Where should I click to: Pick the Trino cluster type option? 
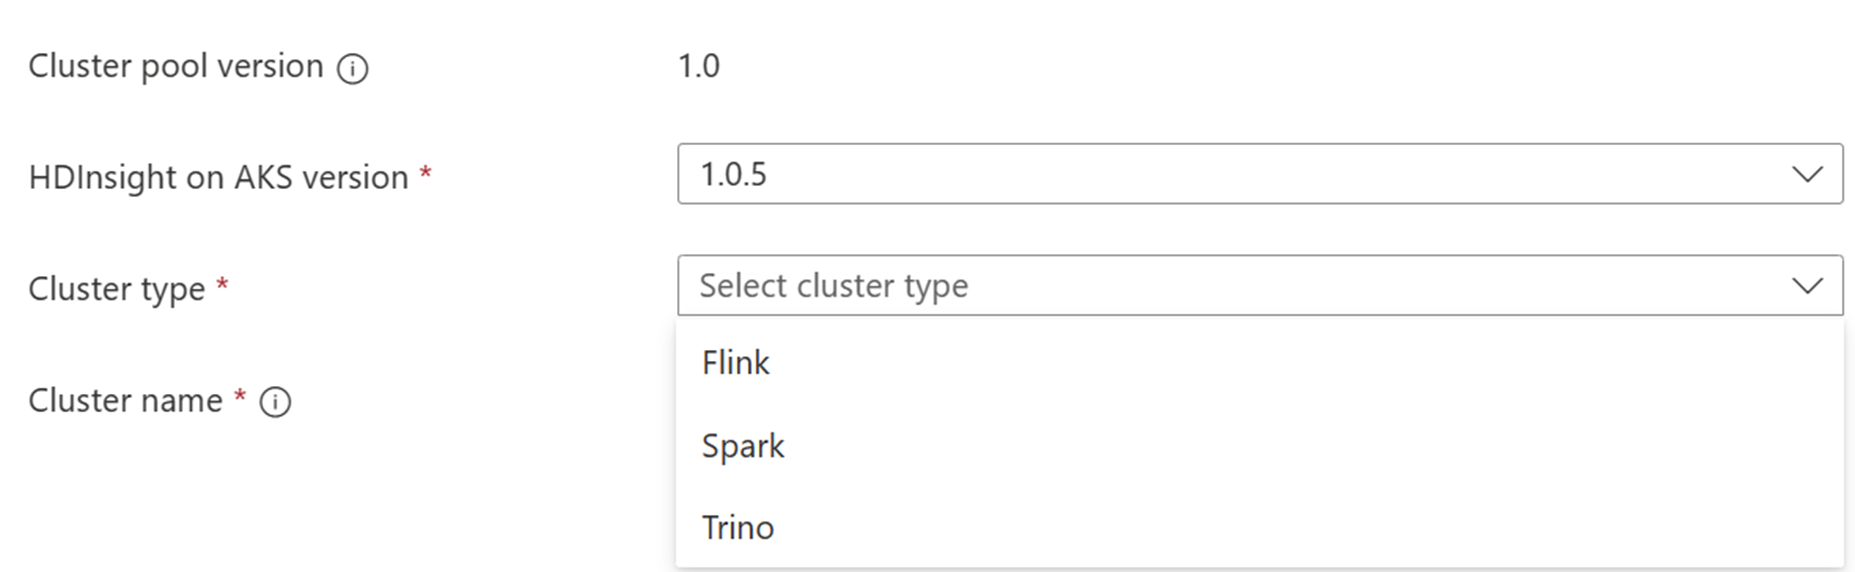click(738, 528)
